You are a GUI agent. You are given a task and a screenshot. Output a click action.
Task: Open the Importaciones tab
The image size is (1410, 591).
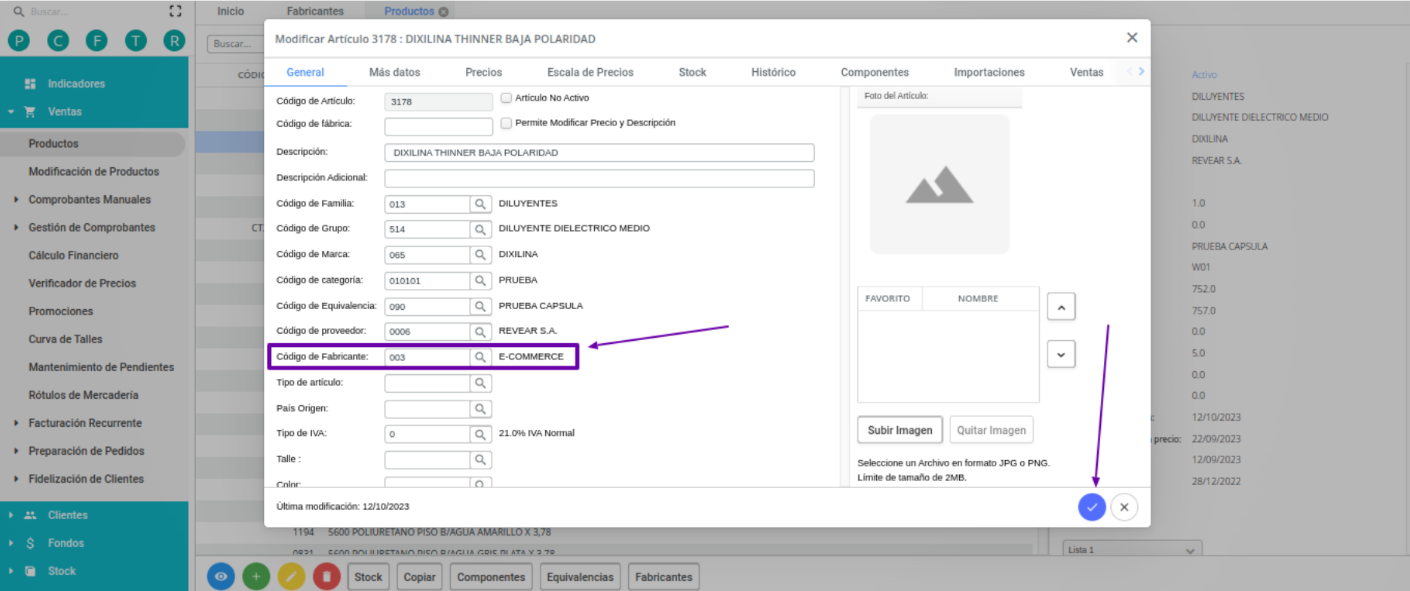click(x=989, y=72)
